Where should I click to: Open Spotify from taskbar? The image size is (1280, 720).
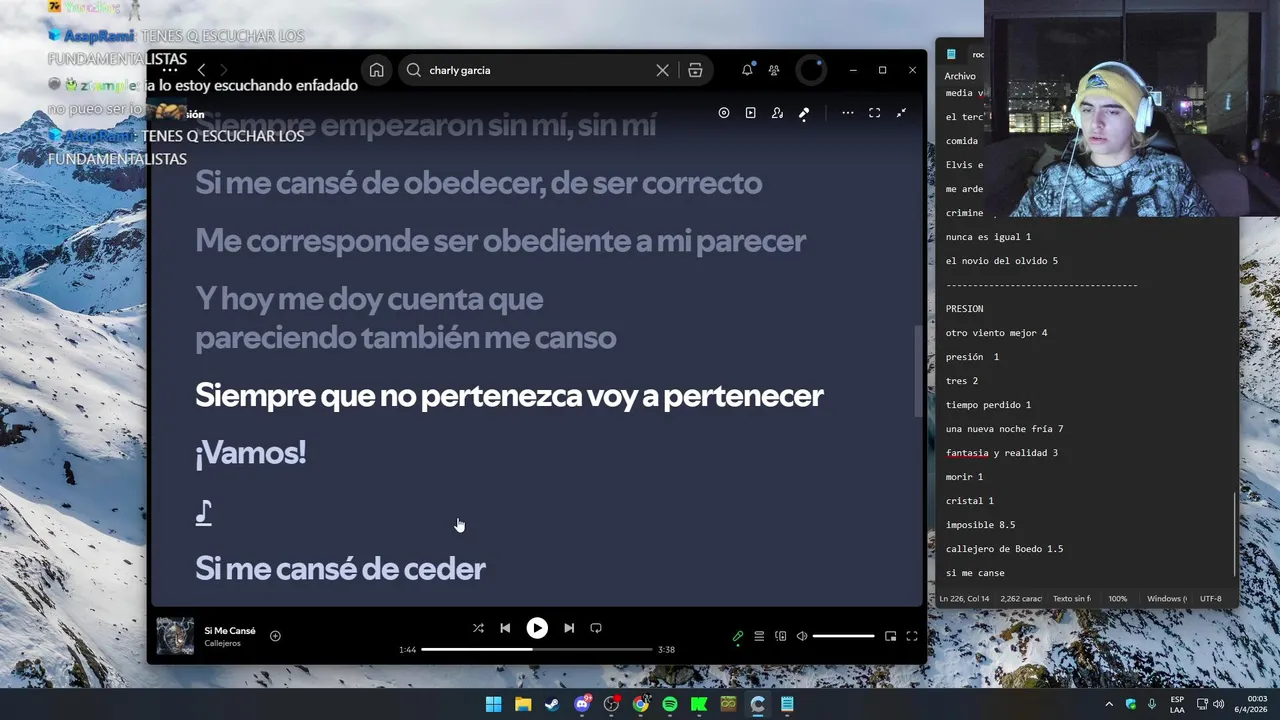pyautogui.click(x=670, y=704)
